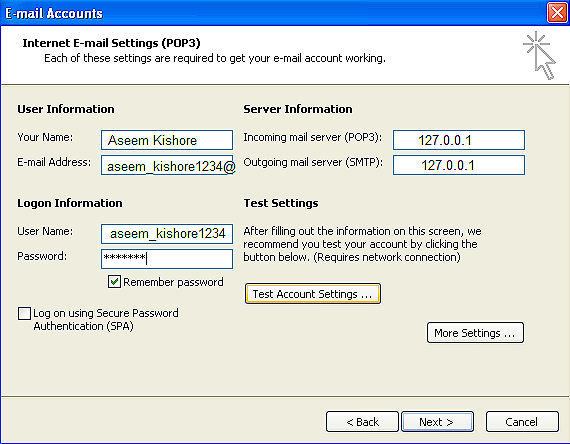The image size is (570, 444).
Task: Click the E-mail Accounts title bar
Action: tap(273, 13)
